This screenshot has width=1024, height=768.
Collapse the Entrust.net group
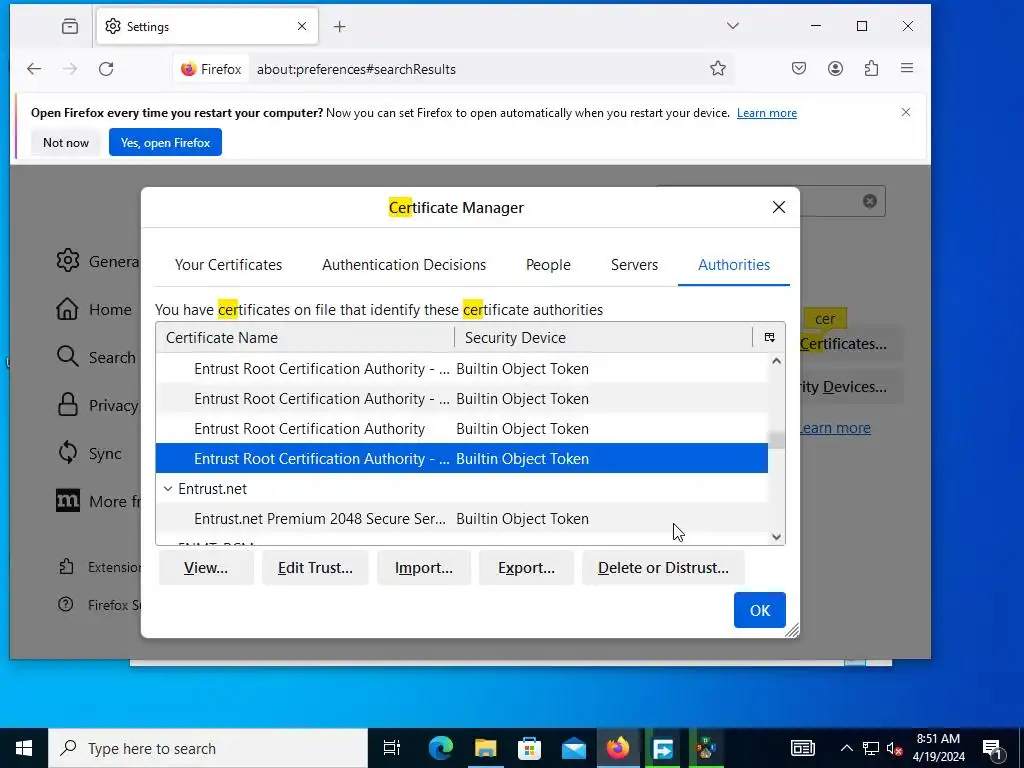pos(168,488)
